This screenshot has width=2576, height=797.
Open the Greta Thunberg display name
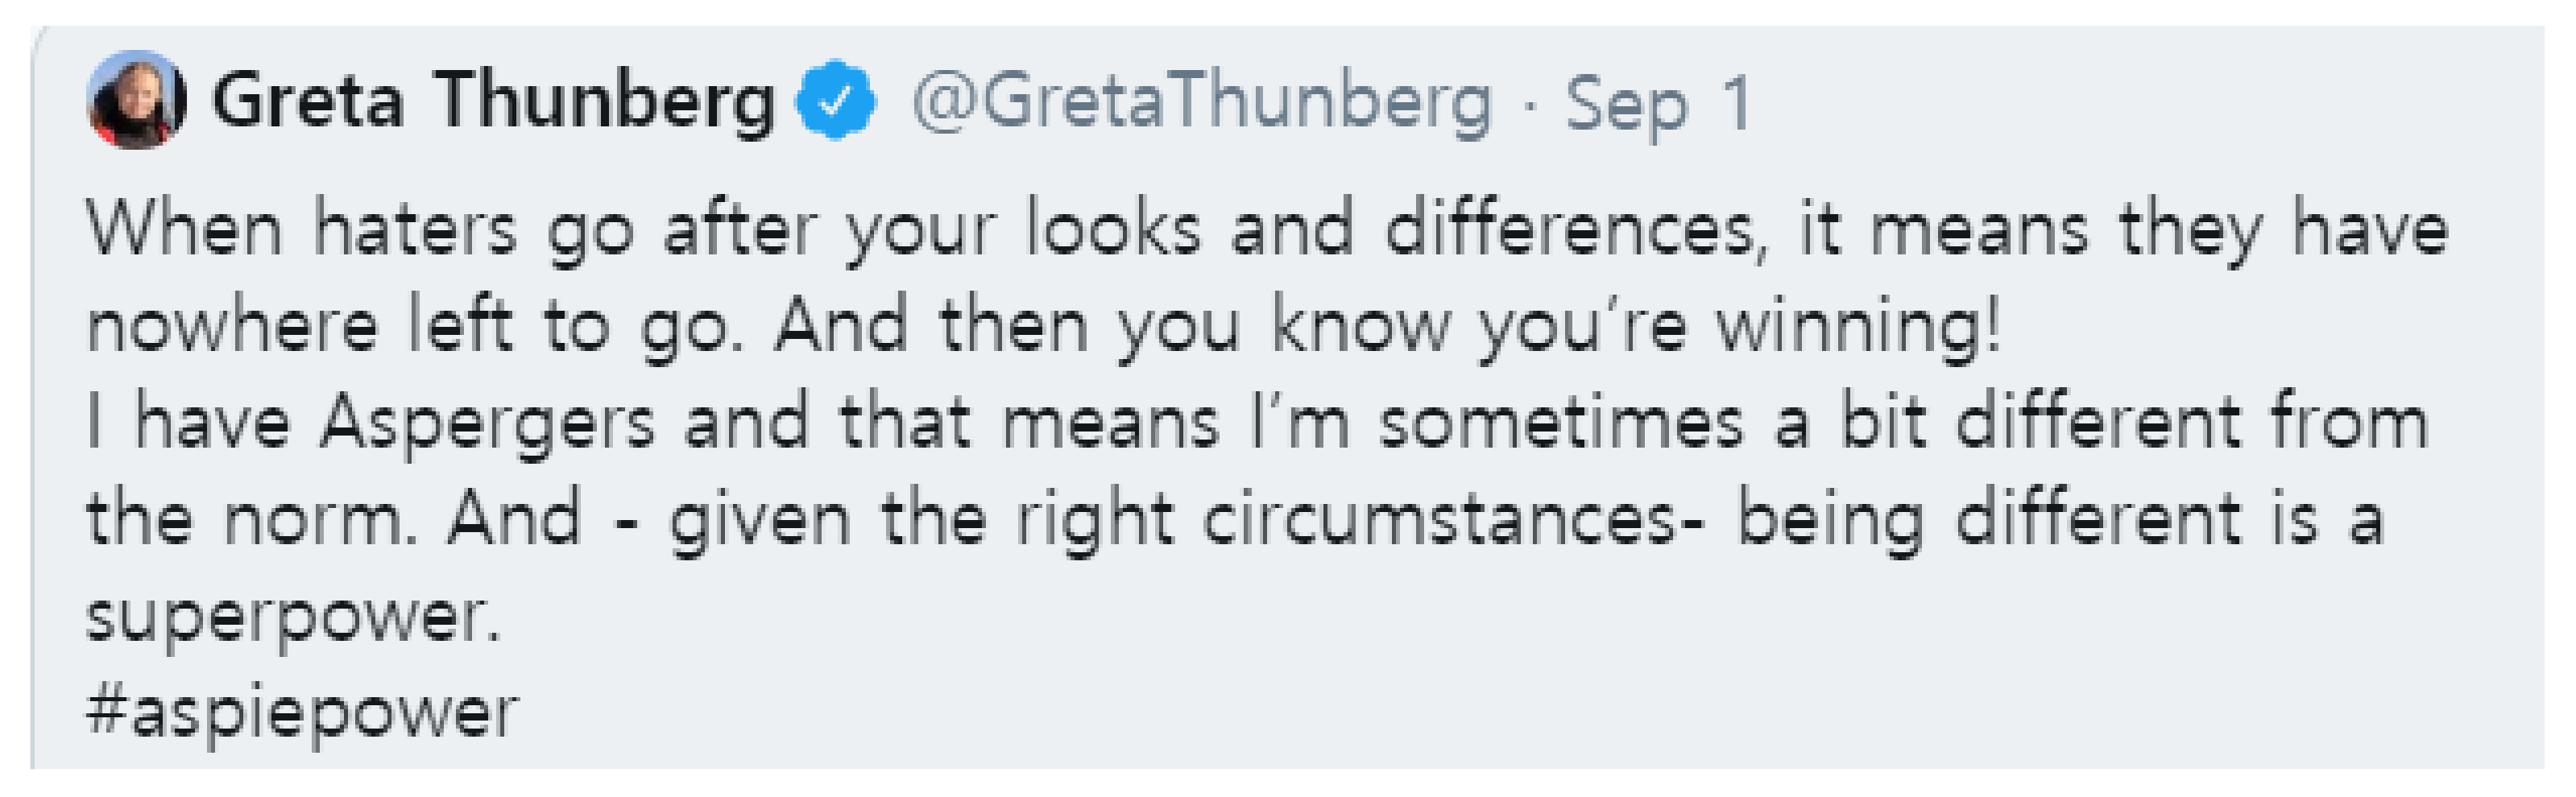pyautogui.click(x=493, y=101)
